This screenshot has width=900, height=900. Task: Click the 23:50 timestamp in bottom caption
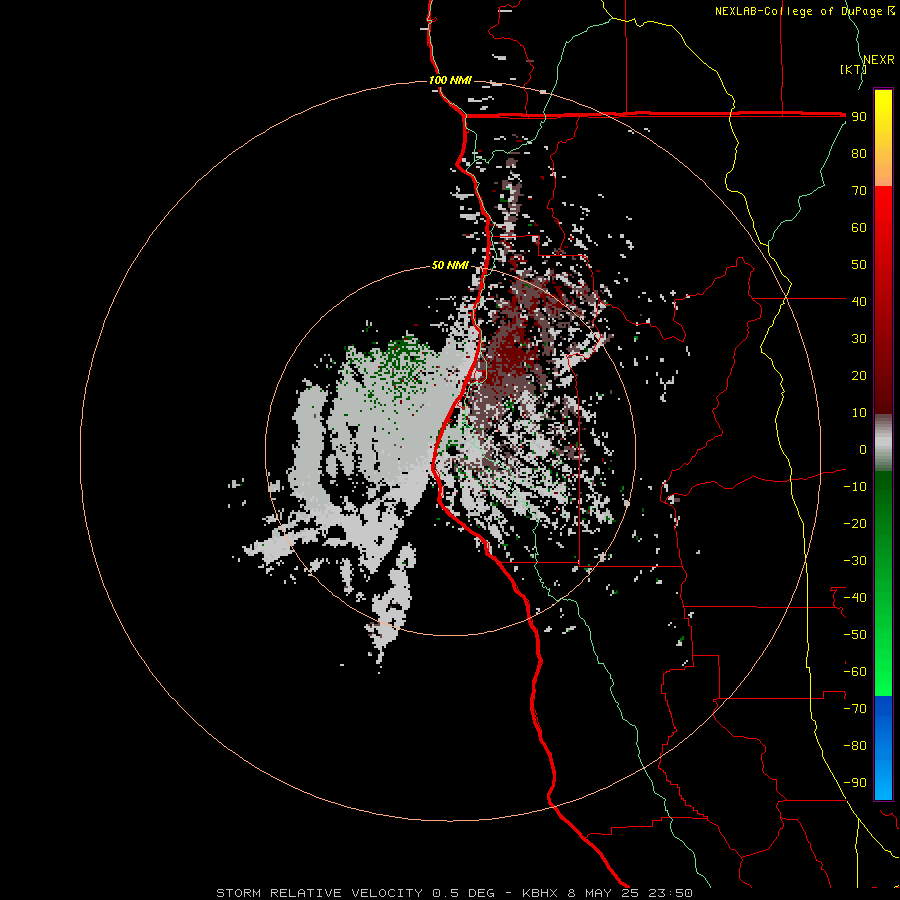(670, 893)
